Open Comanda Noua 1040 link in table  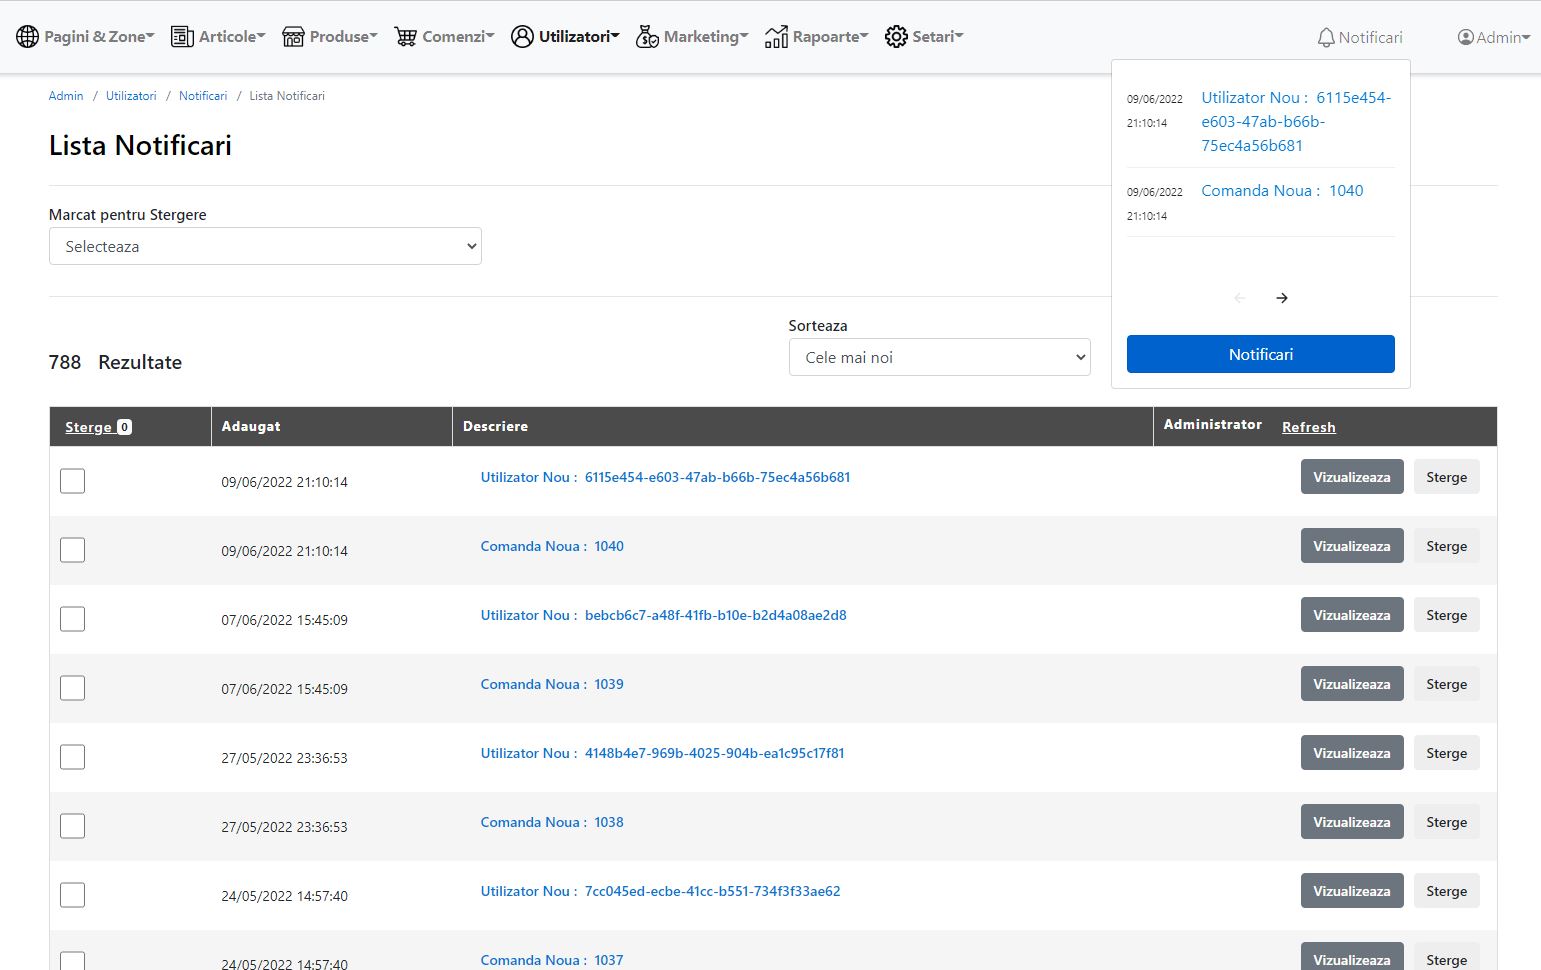point(552,546)
